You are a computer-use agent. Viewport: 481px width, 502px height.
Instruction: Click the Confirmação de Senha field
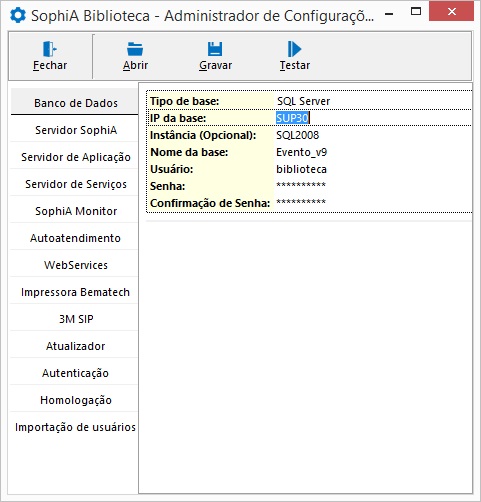click(373, 203)
